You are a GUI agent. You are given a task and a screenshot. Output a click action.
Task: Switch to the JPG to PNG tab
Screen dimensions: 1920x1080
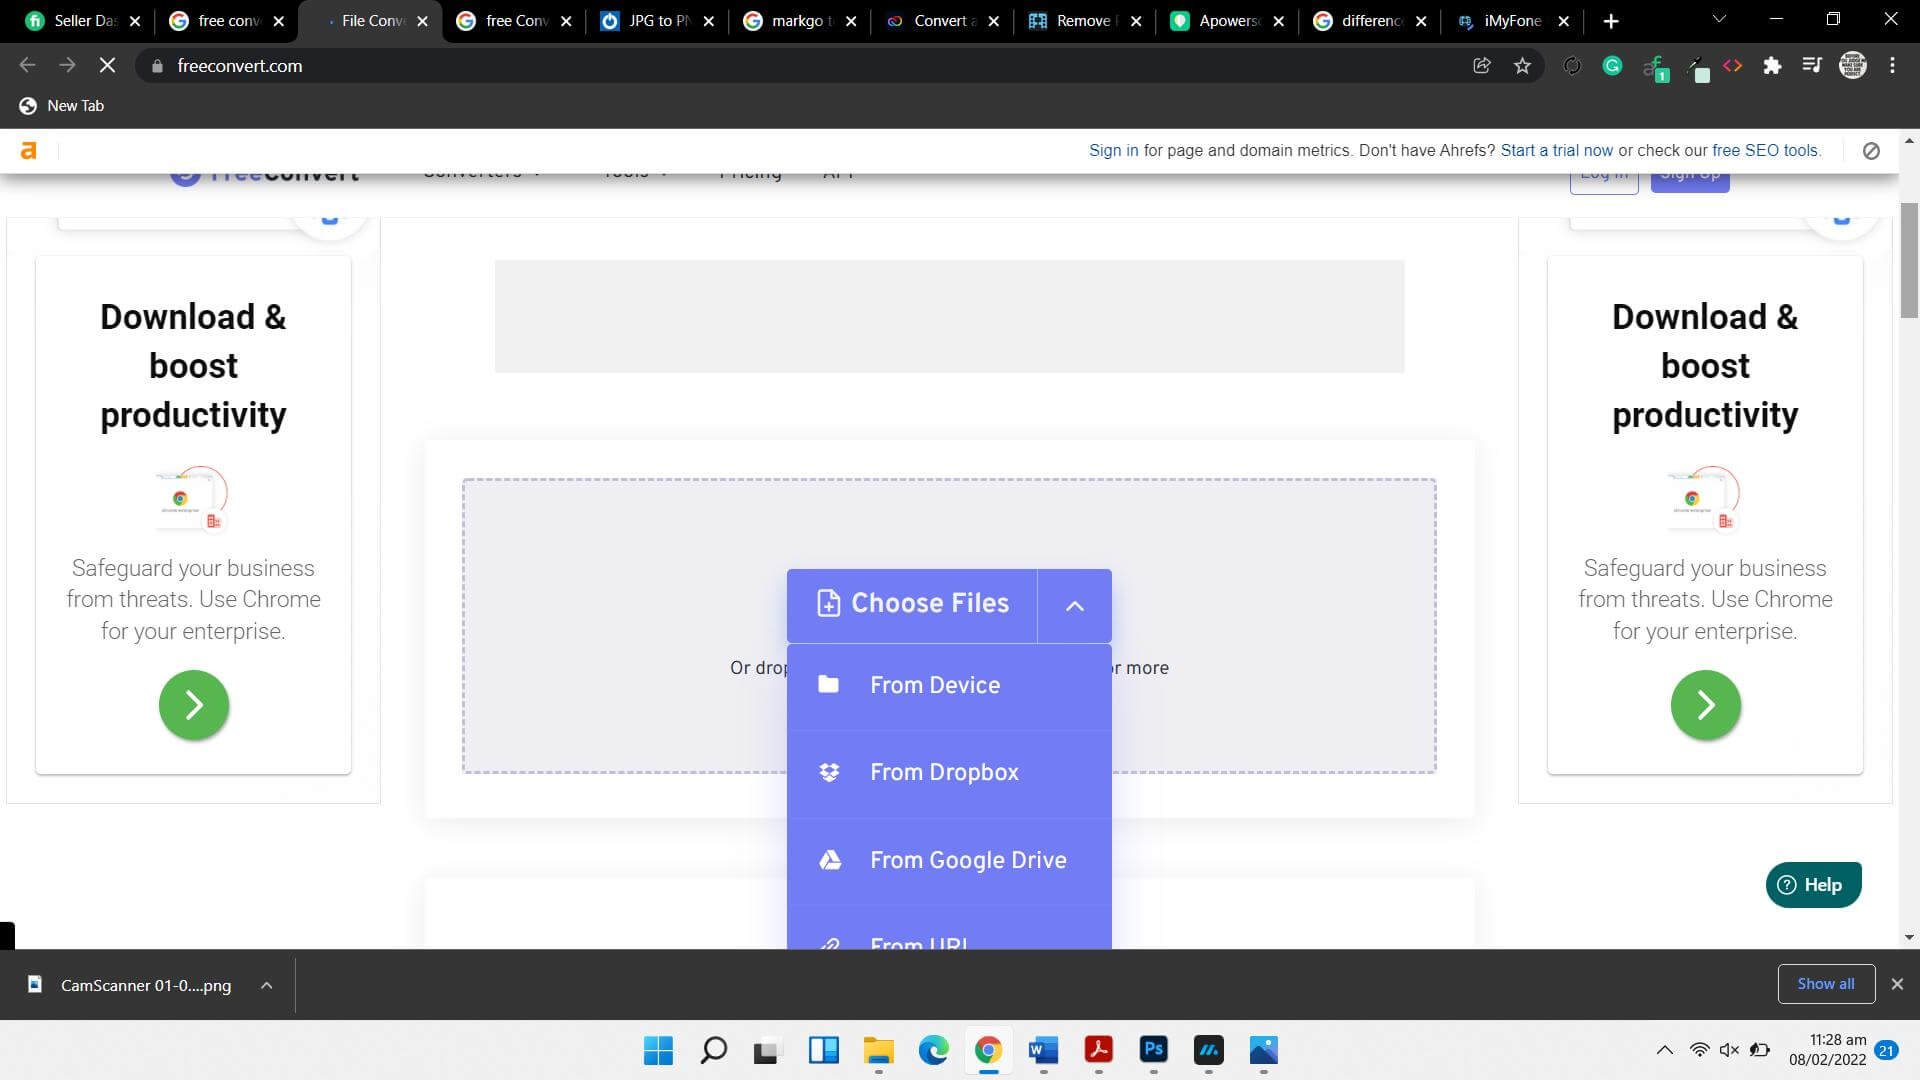point(650,20)
